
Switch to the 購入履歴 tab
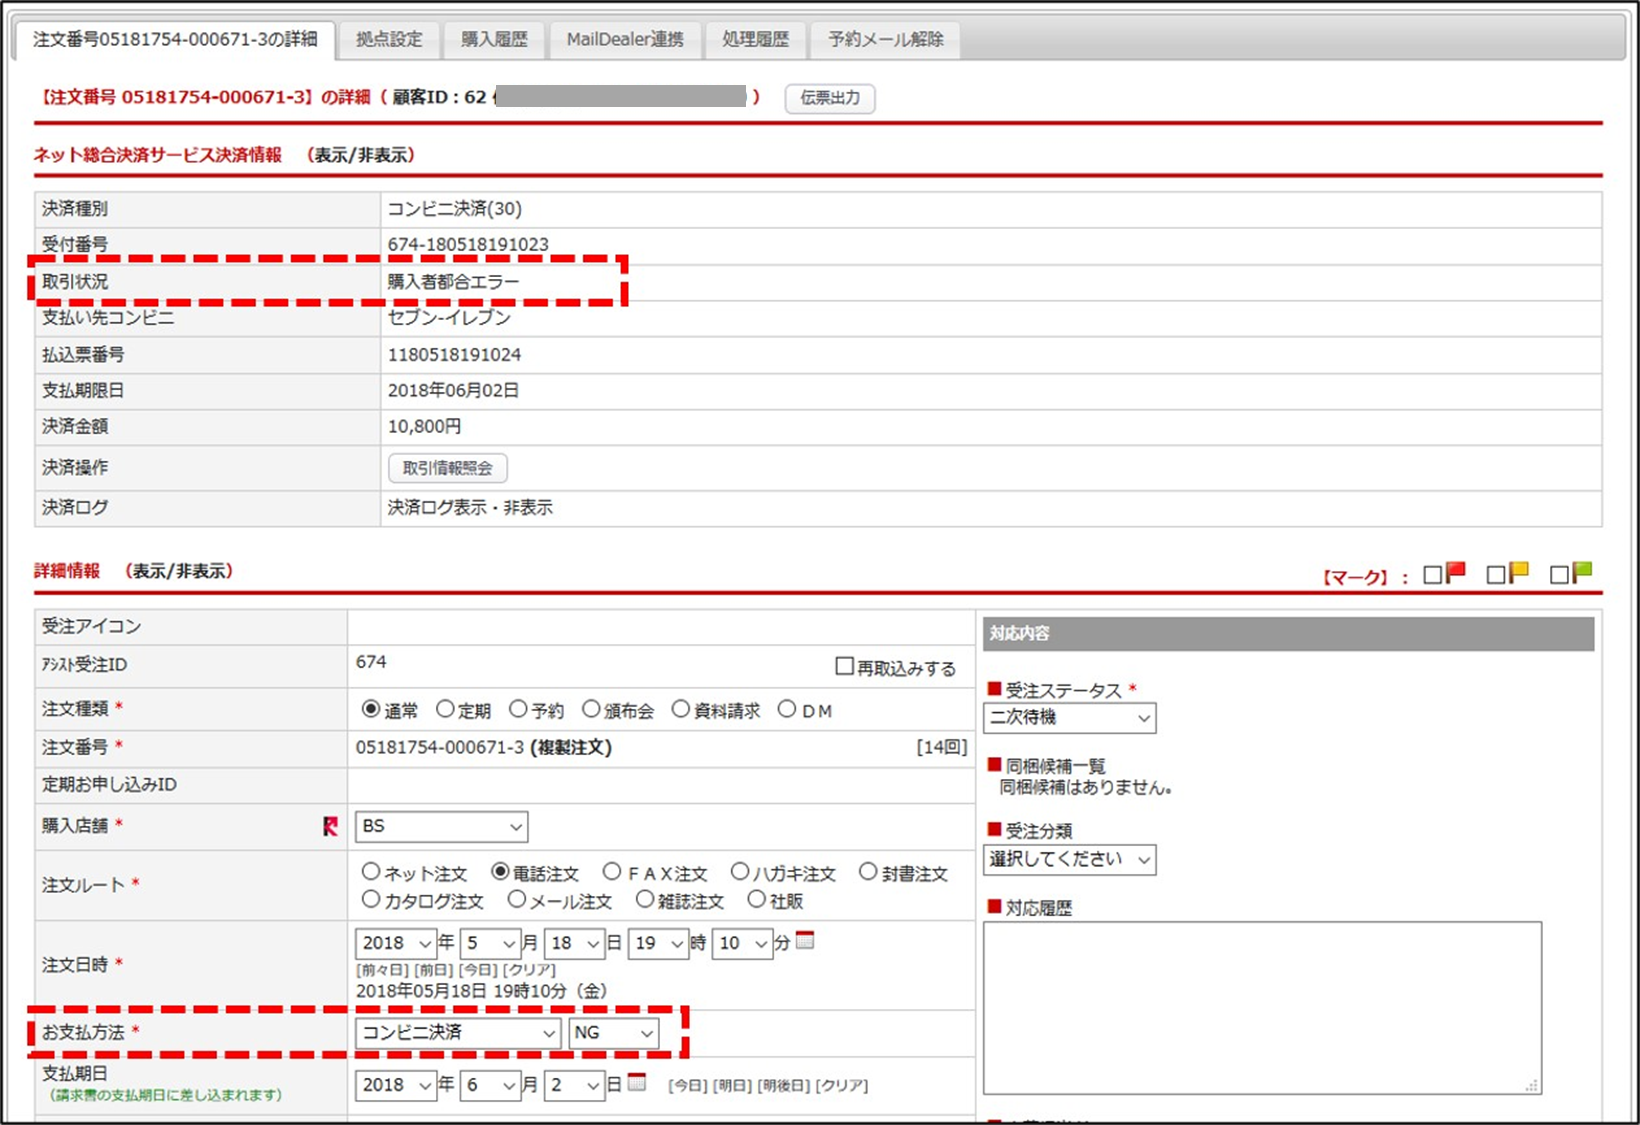[494, 40]
